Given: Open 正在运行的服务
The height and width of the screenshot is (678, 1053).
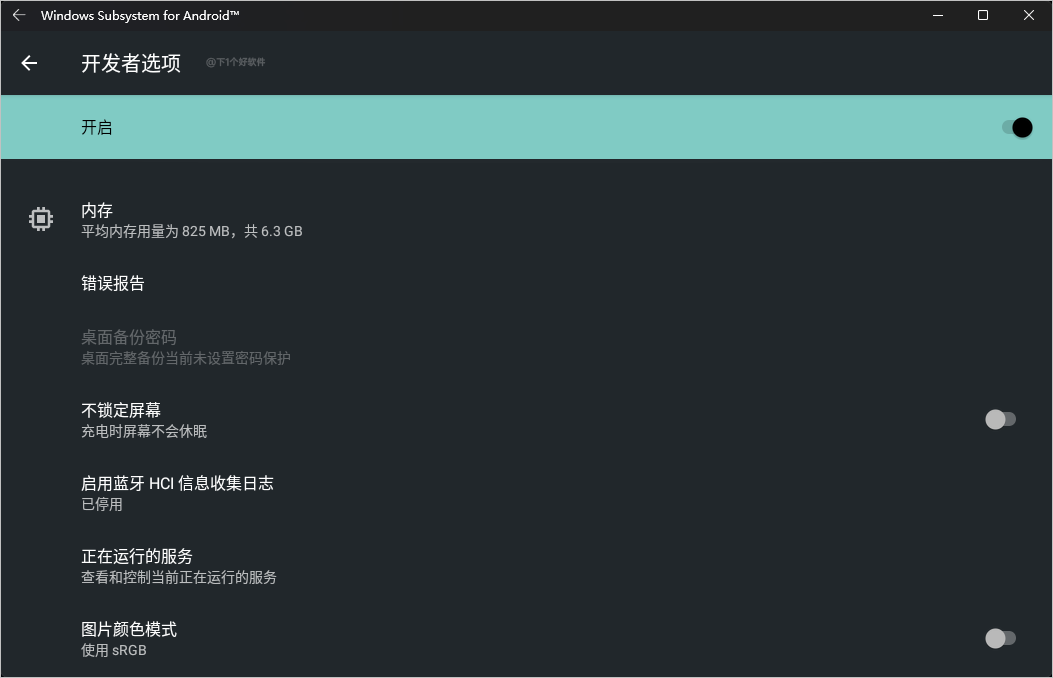Looking at the screenshot, I should click(x=137, y=556).
